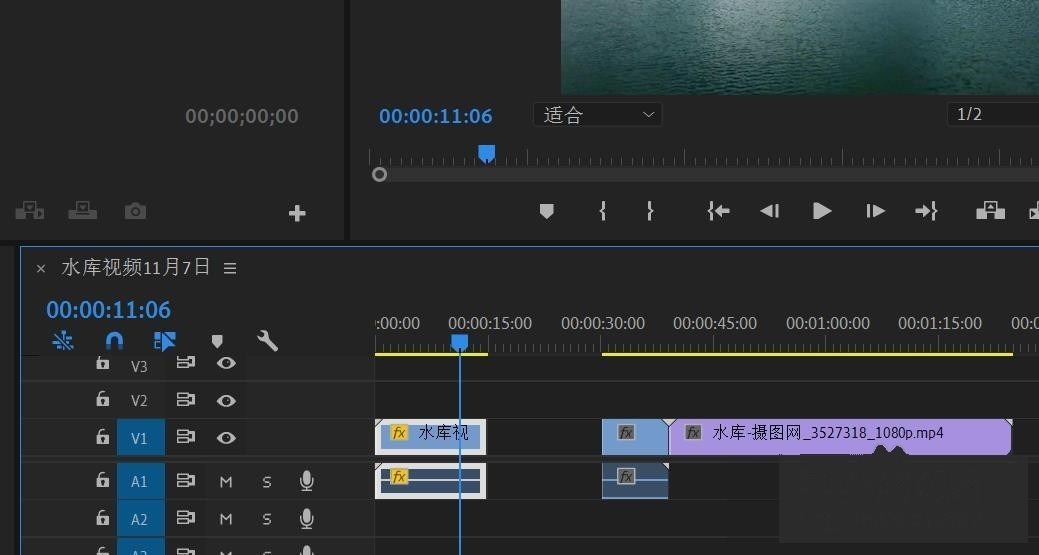Hide track V1 output with eye icon
Image resolution: width=1039 pixels, height=555 pixels.
coord(226,438)
